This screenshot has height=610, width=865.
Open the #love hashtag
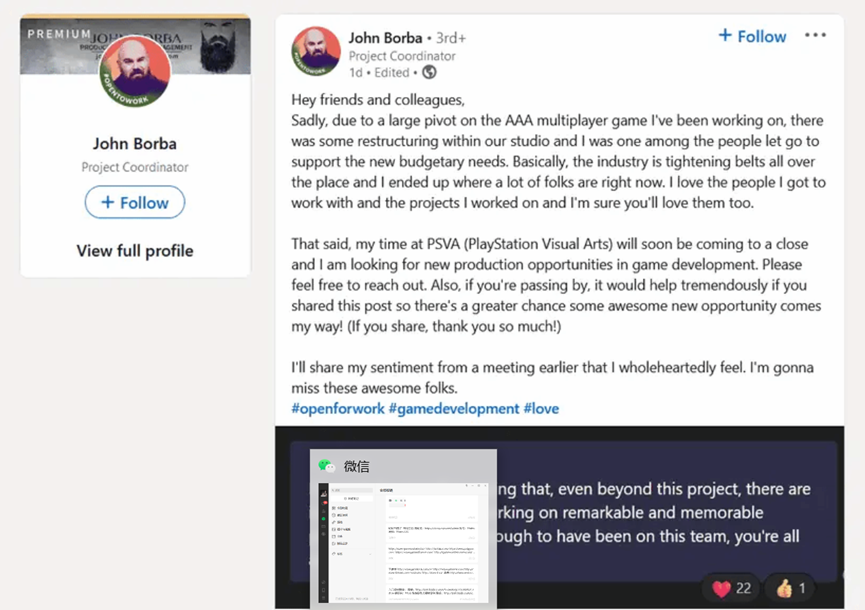541,409
